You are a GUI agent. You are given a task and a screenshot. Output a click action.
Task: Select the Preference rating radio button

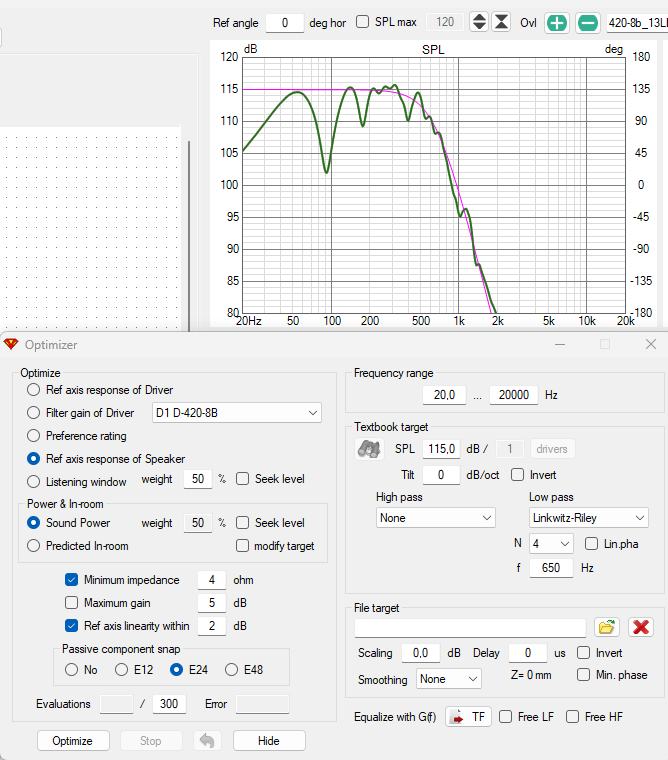tap(33, 436)
